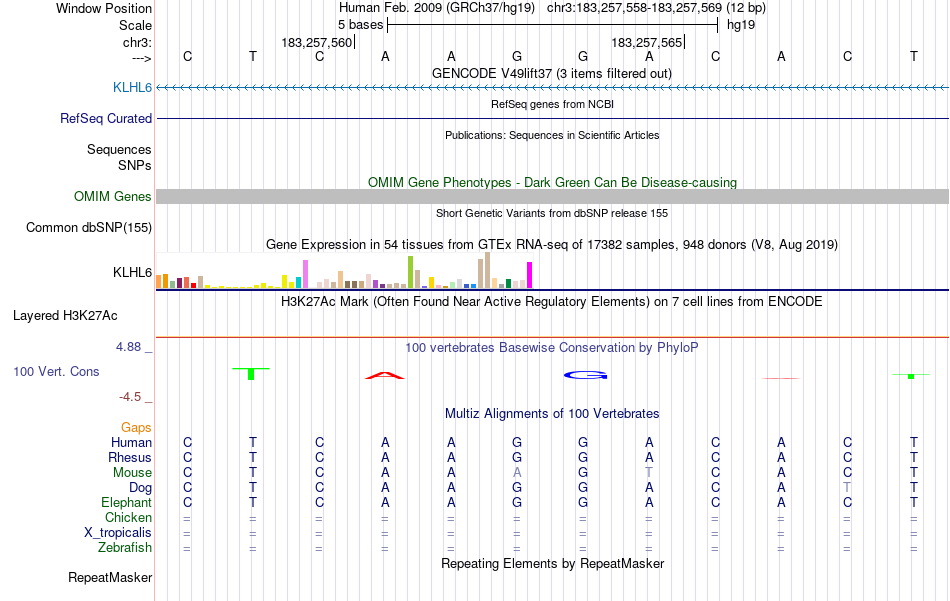Click the chr3:183,257,558-183,257,569 window position text
Screen dimensions: 950x601
656,8
